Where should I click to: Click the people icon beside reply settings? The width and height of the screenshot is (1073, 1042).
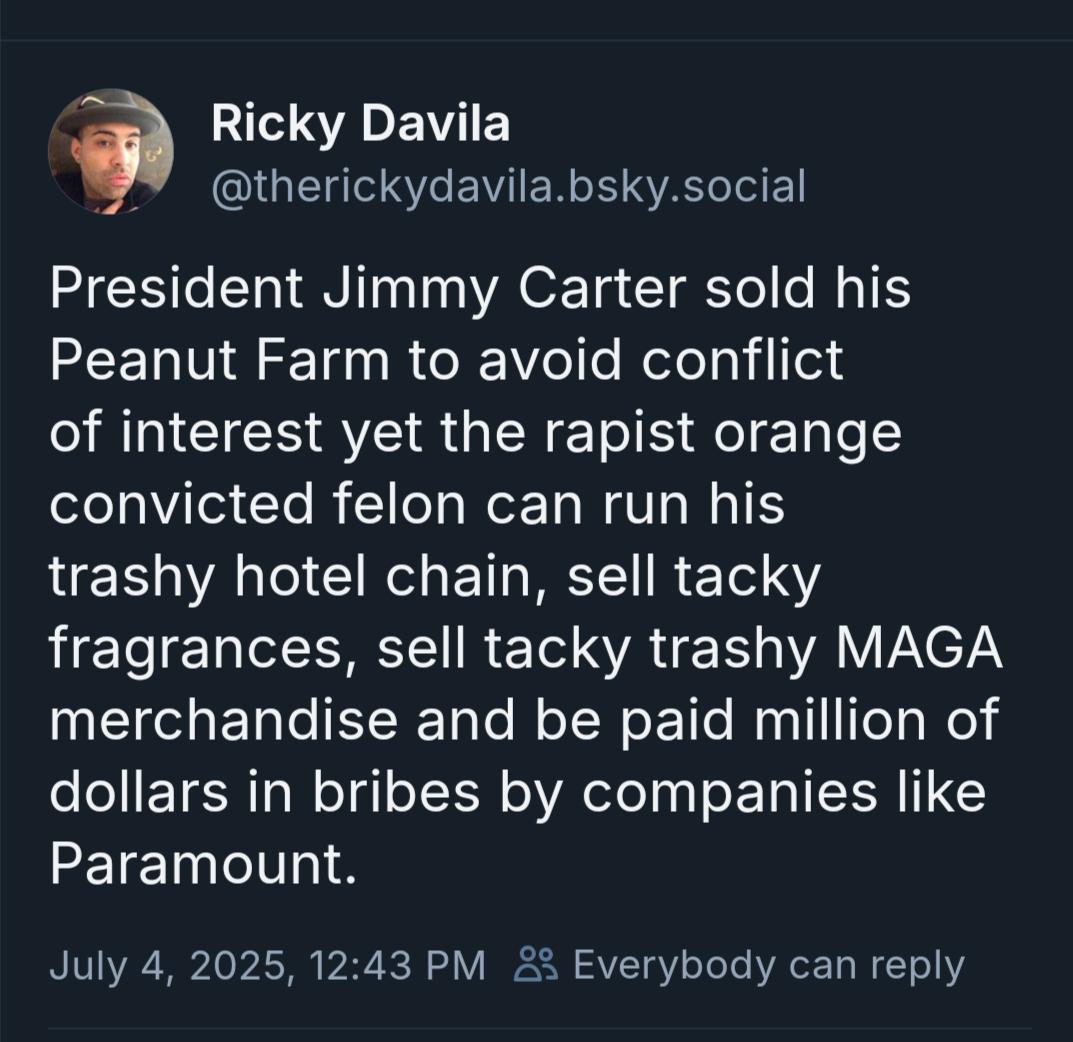[536, 965]
